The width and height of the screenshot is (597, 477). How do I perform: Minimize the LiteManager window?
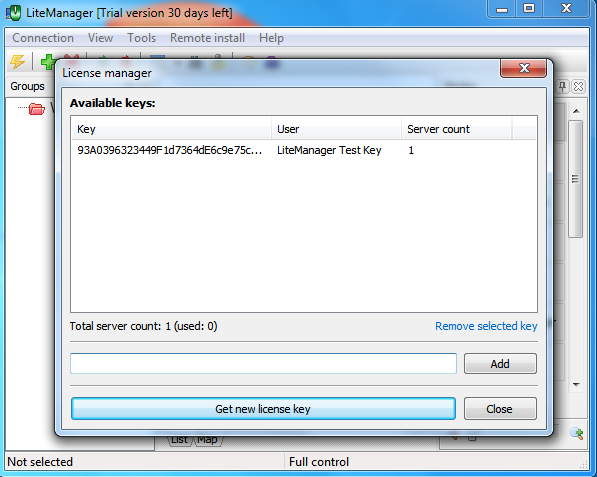click(502, 9)
